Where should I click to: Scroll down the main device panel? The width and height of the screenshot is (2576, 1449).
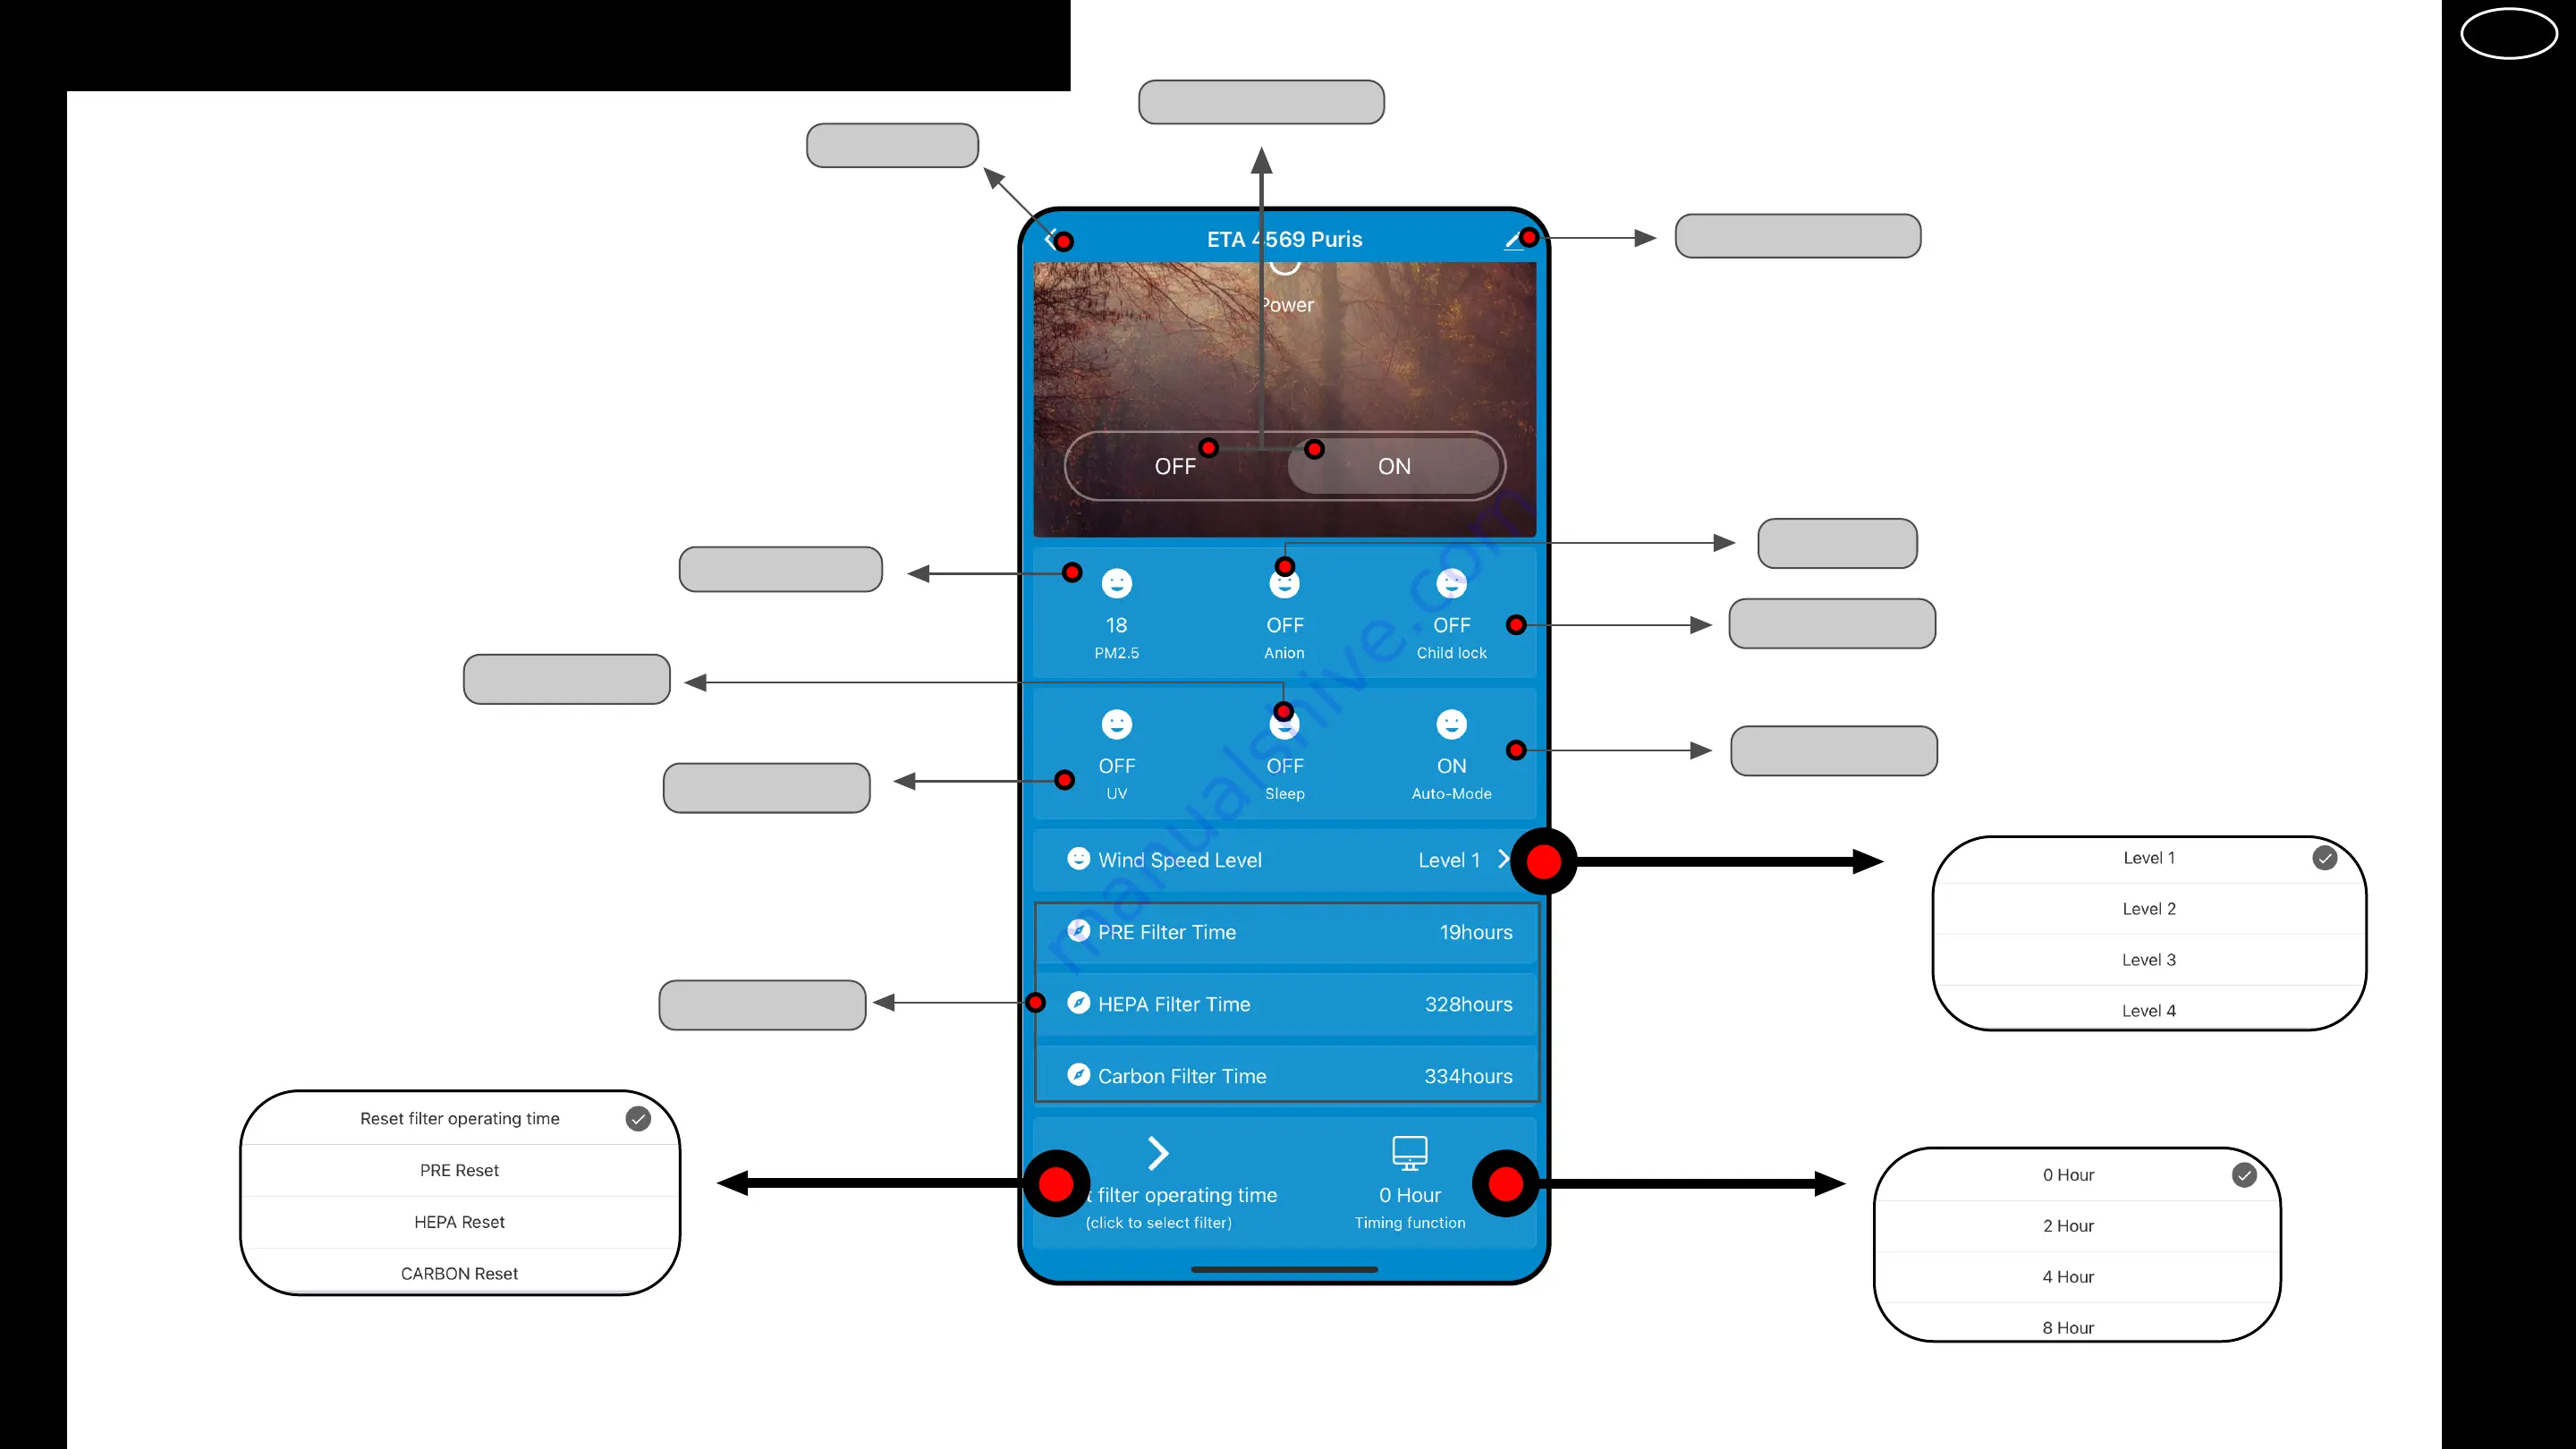[1286, 1270]
